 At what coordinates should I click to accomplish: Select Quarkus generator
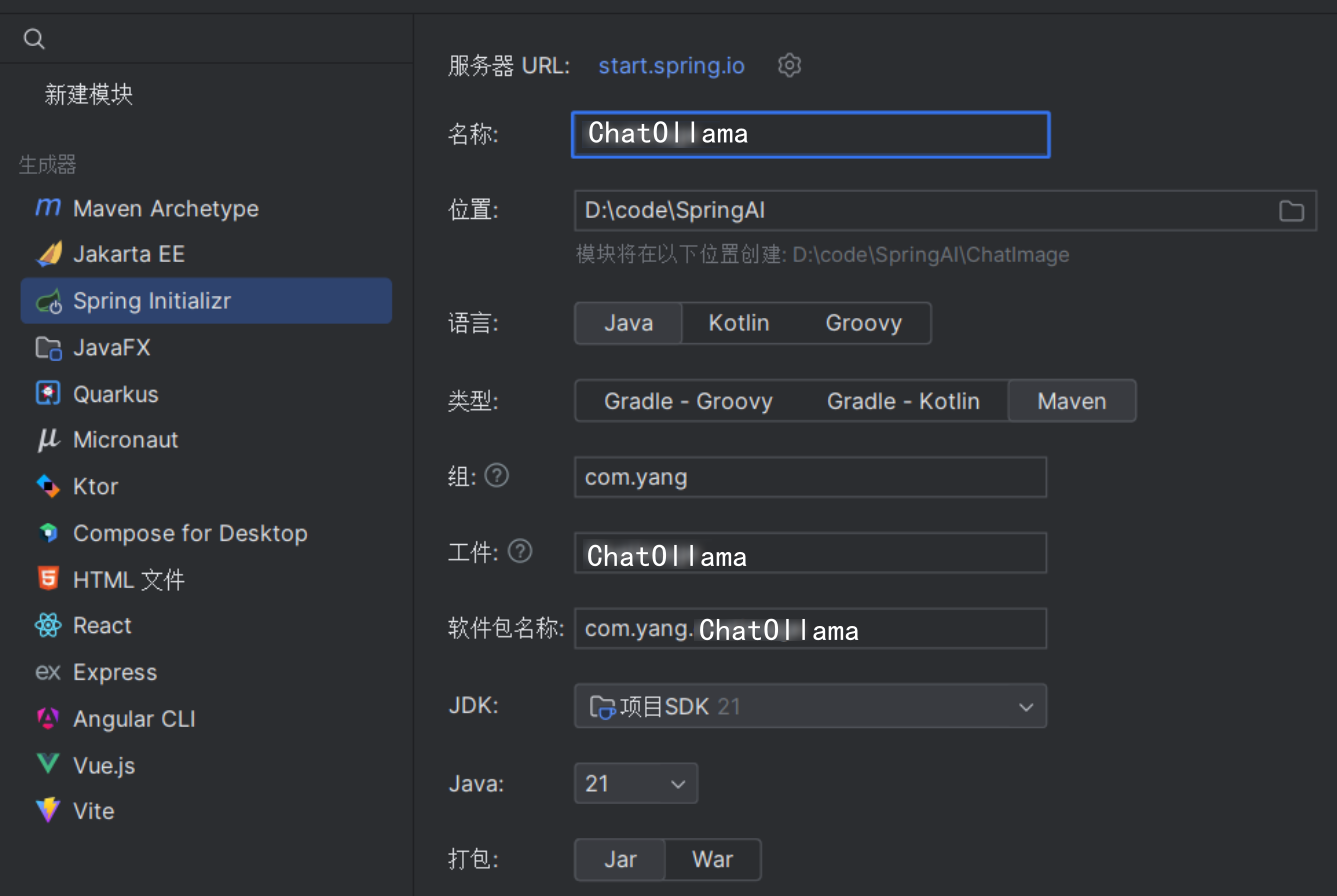coord(206,394)
